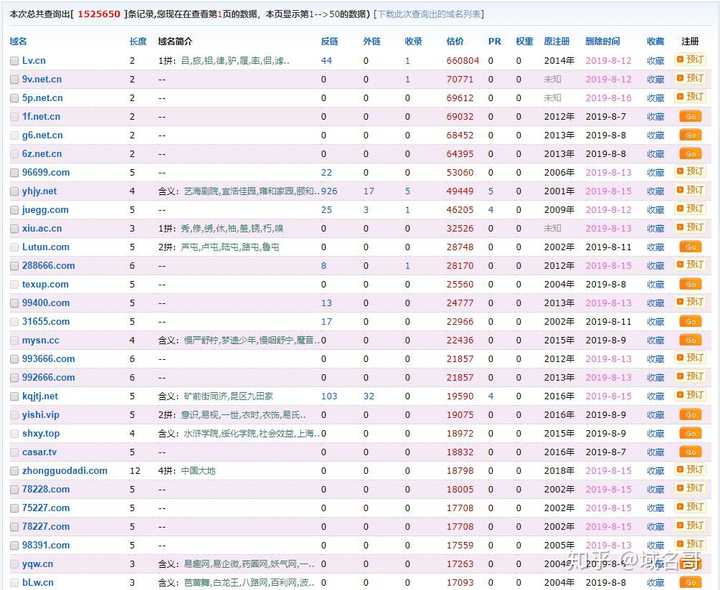Viewport: 720px width, 590px height.
Task: Click backlink count 44 for Lv.cn
Action: pyautogui.click(x=326, y=61)
